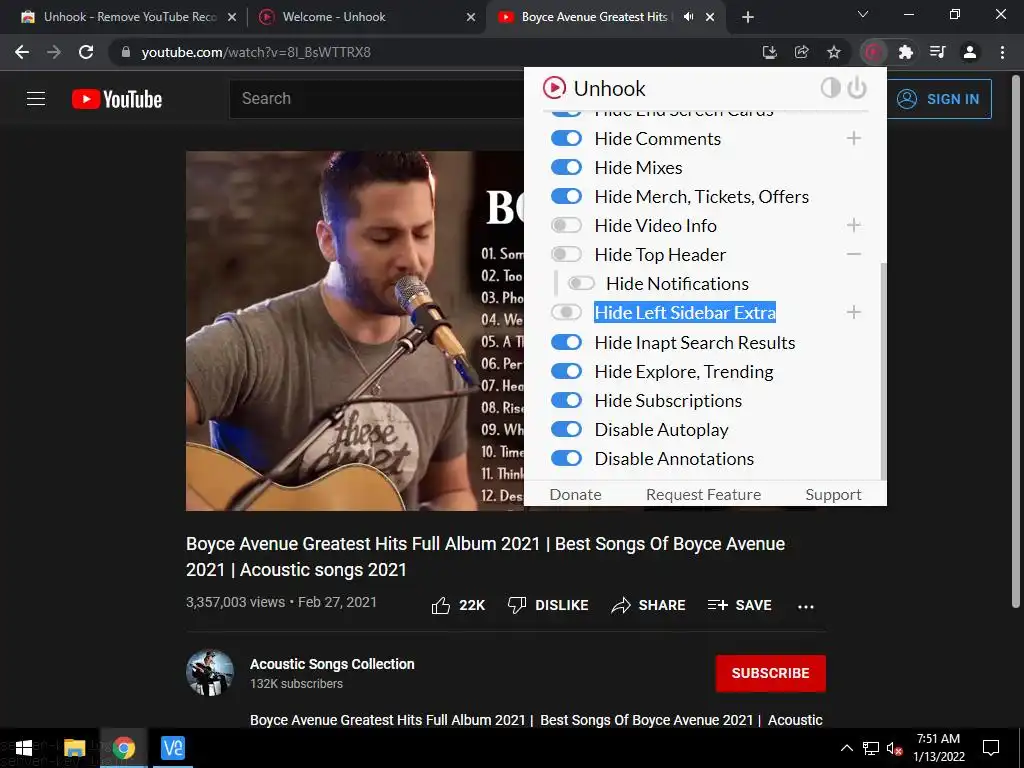The image size is (1024, 768).
Task: Toggle Hide Explore, Trending switch
Action: (x=566, y=371)
